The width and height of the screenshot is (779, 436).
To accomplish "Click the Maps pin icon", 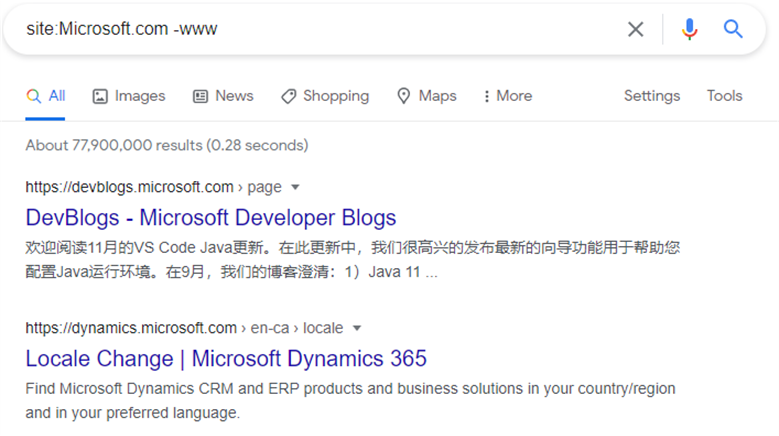I will click(x=403, y=96).
